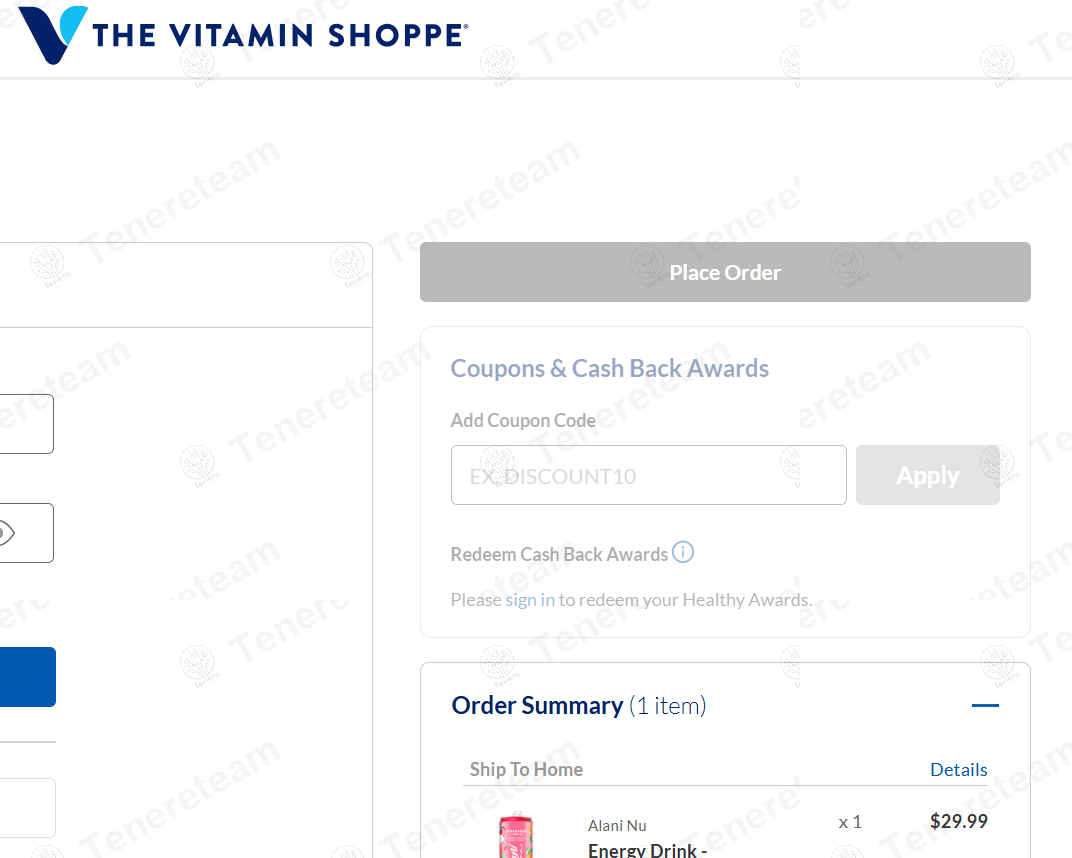1072x858 pixels.
Task: Open the Redeem Cash Back Awards info icon
Action: [683, 552]
